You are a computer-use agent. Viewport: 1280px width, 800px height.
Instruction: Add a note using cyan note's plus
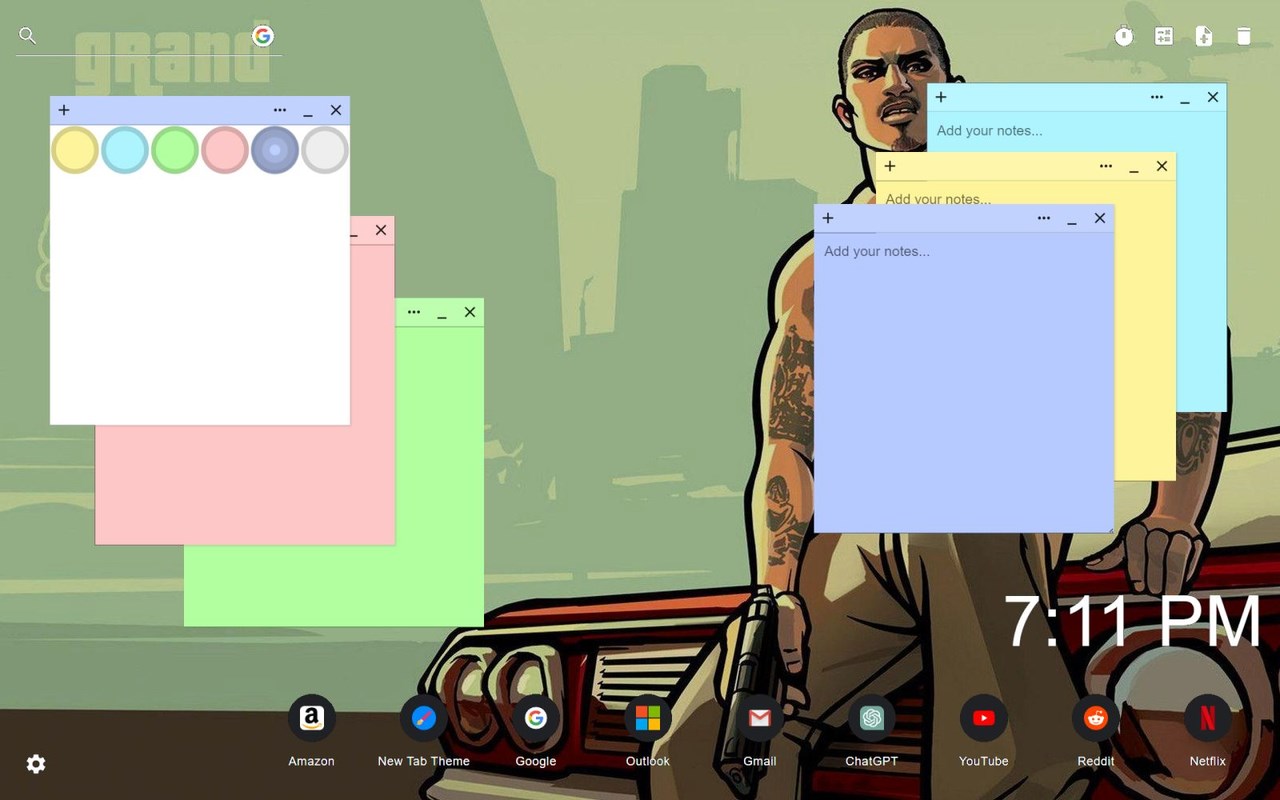tap(941, 97)
